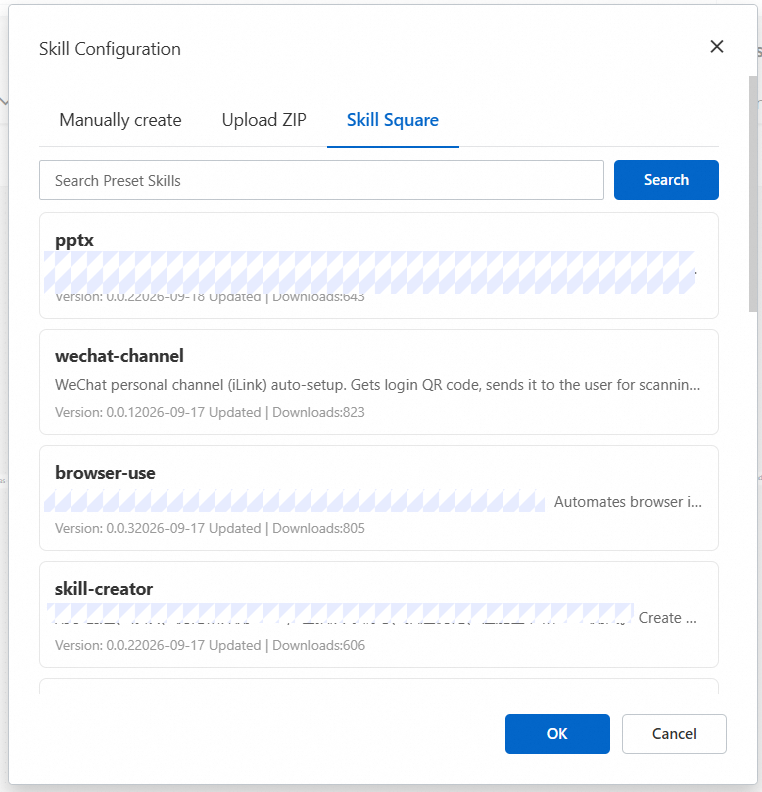Select the wechat-channel skill title
The height and width of the screenshot is (792, 762).
tap(119, 356)
